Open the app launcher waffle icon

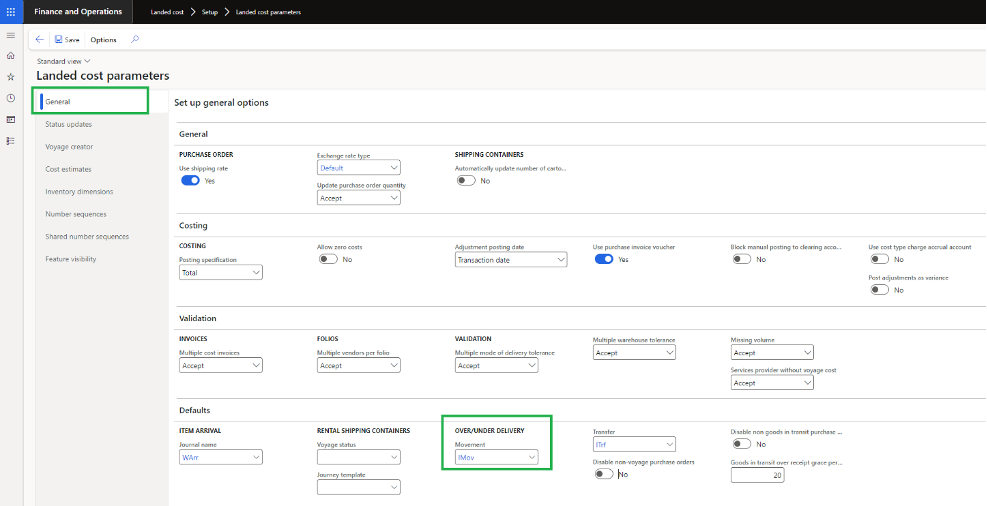coord(11,12)
